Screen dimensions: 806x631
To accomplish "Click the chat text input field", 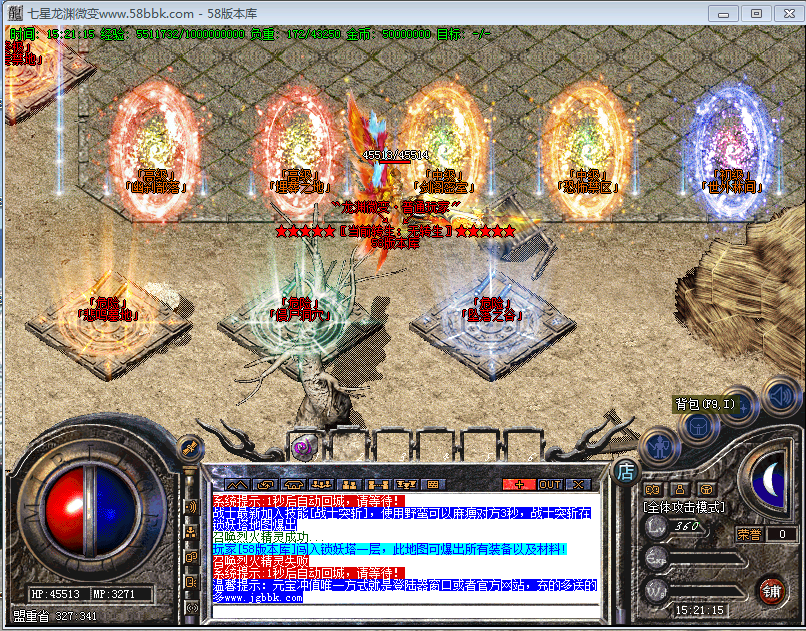I will point(406,611).
